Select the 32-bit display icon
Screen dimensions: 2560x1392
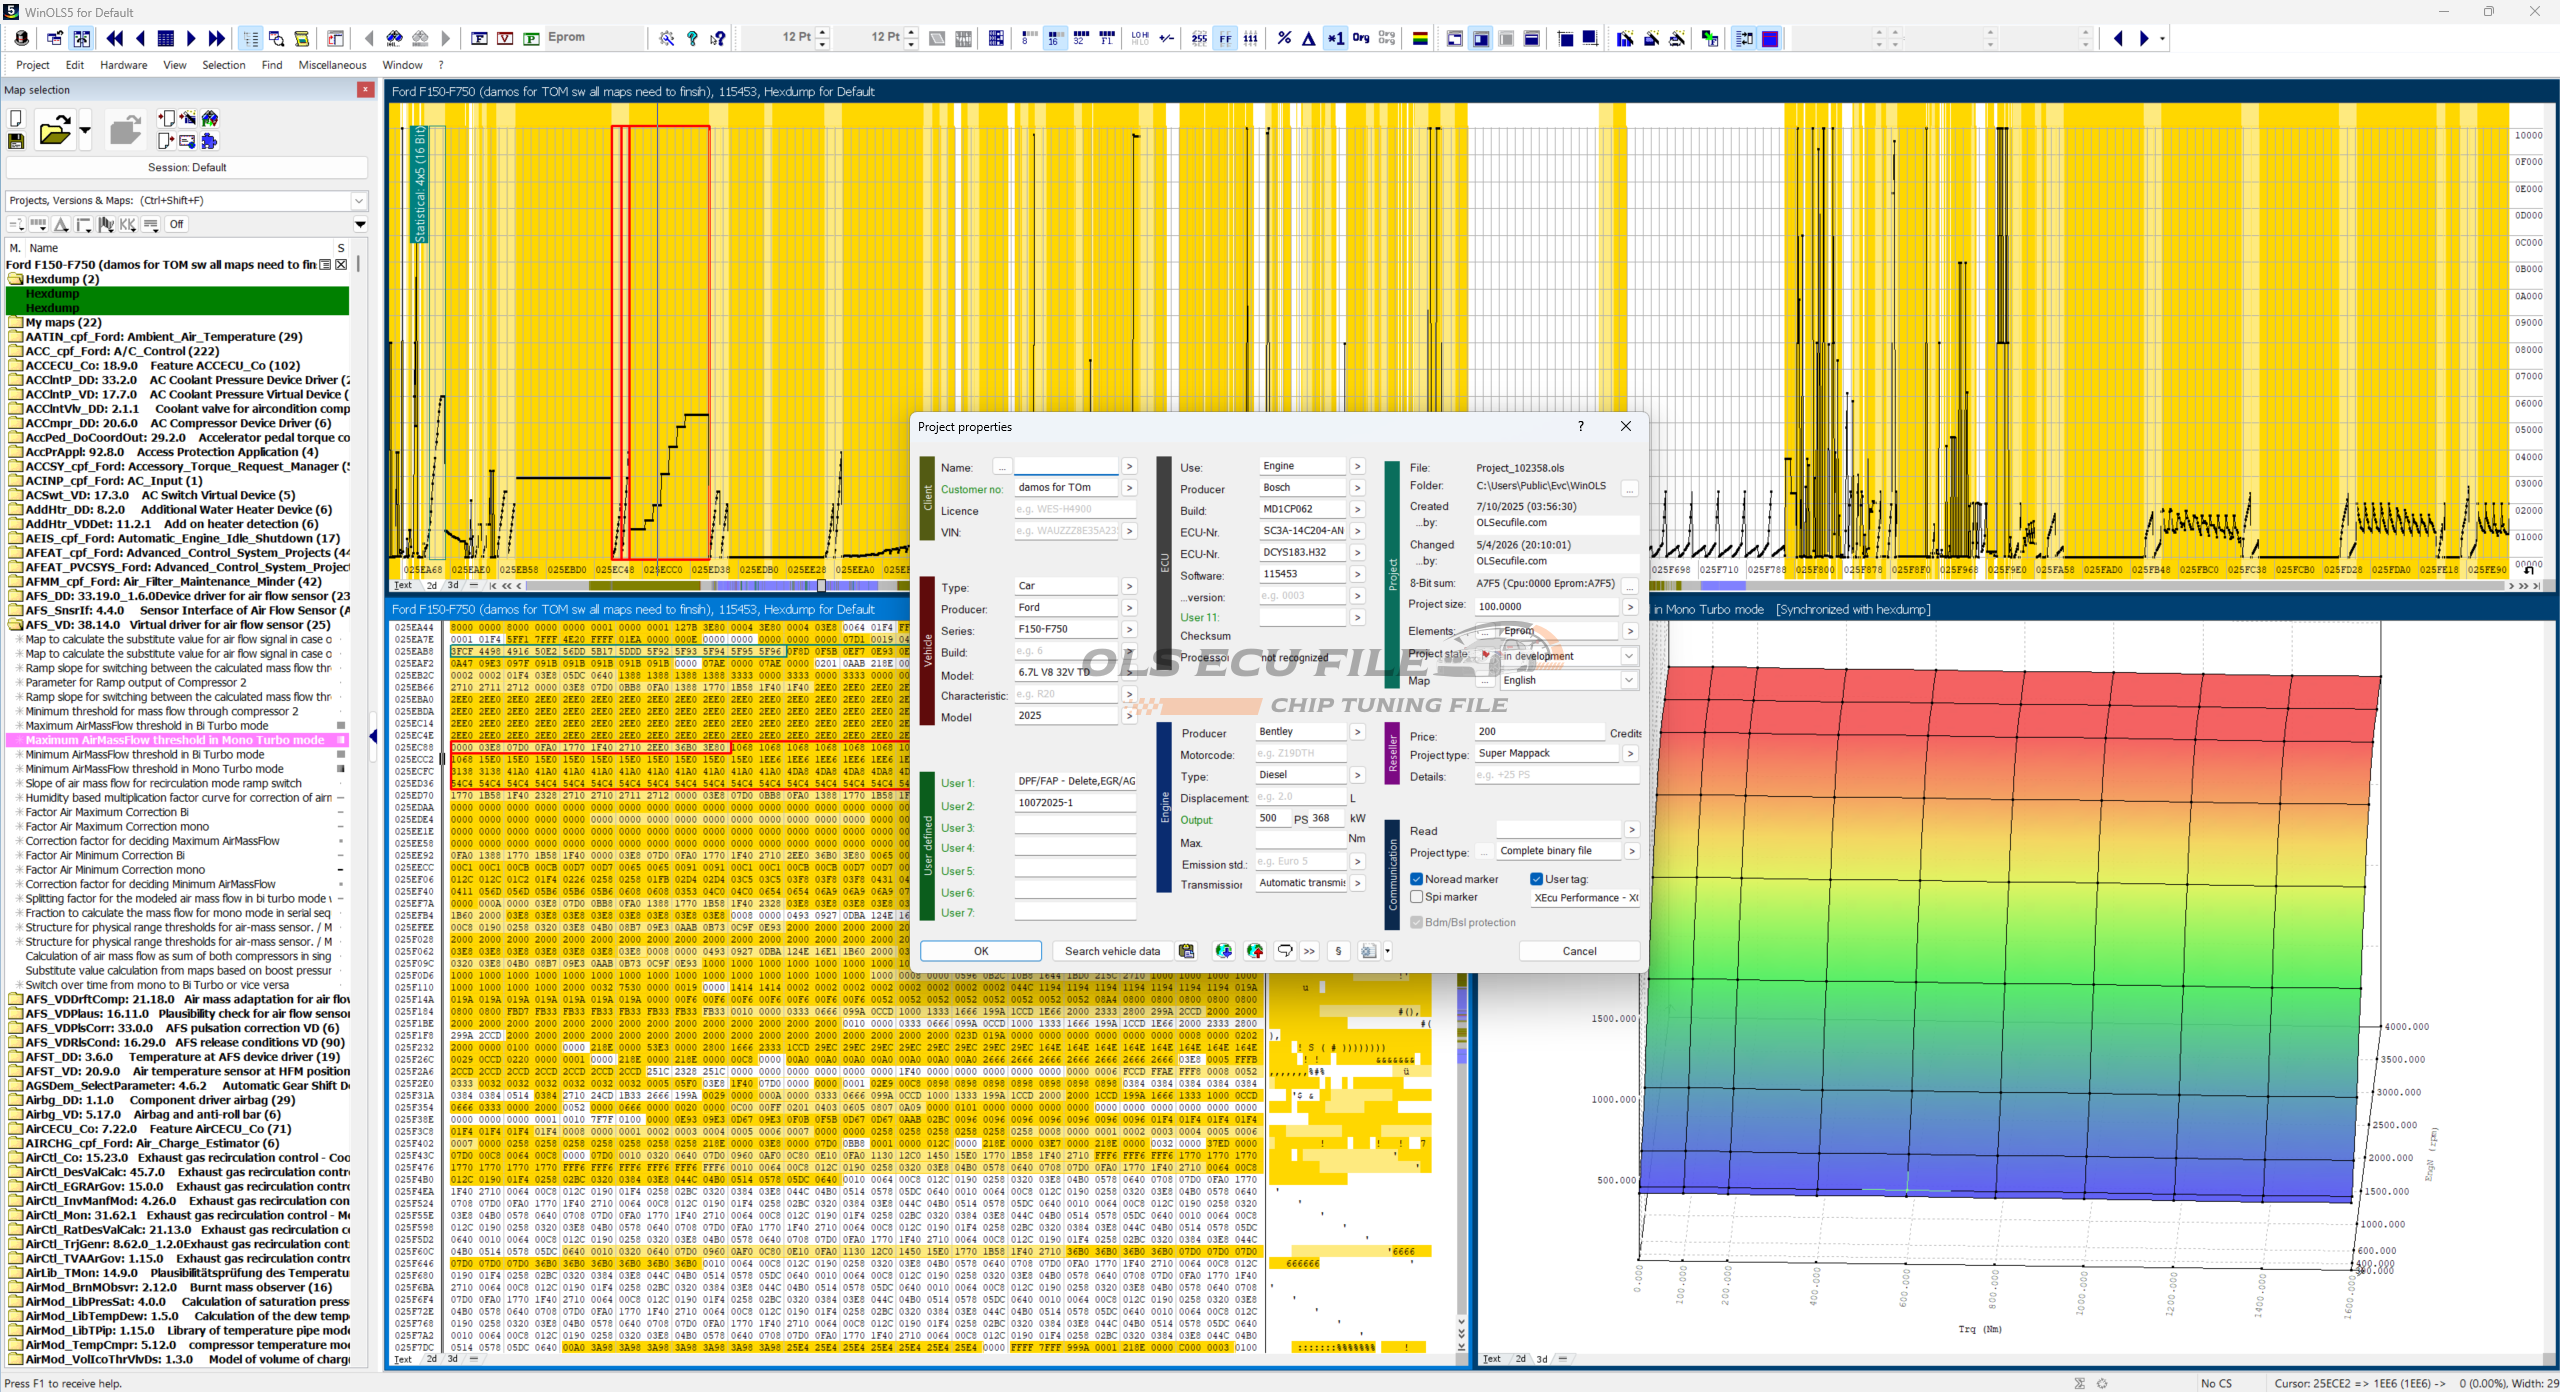1080,38
